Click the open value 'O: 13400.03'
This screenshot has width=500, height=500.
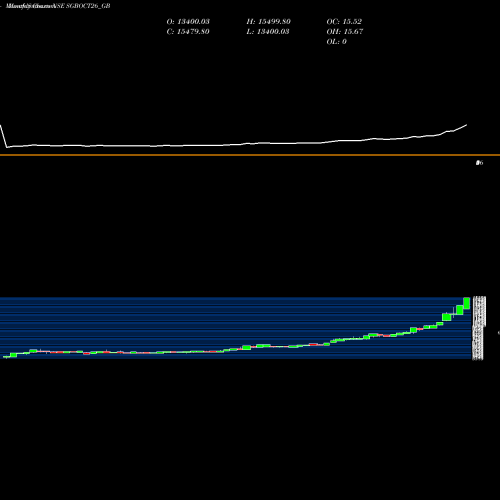click(188, 22)
